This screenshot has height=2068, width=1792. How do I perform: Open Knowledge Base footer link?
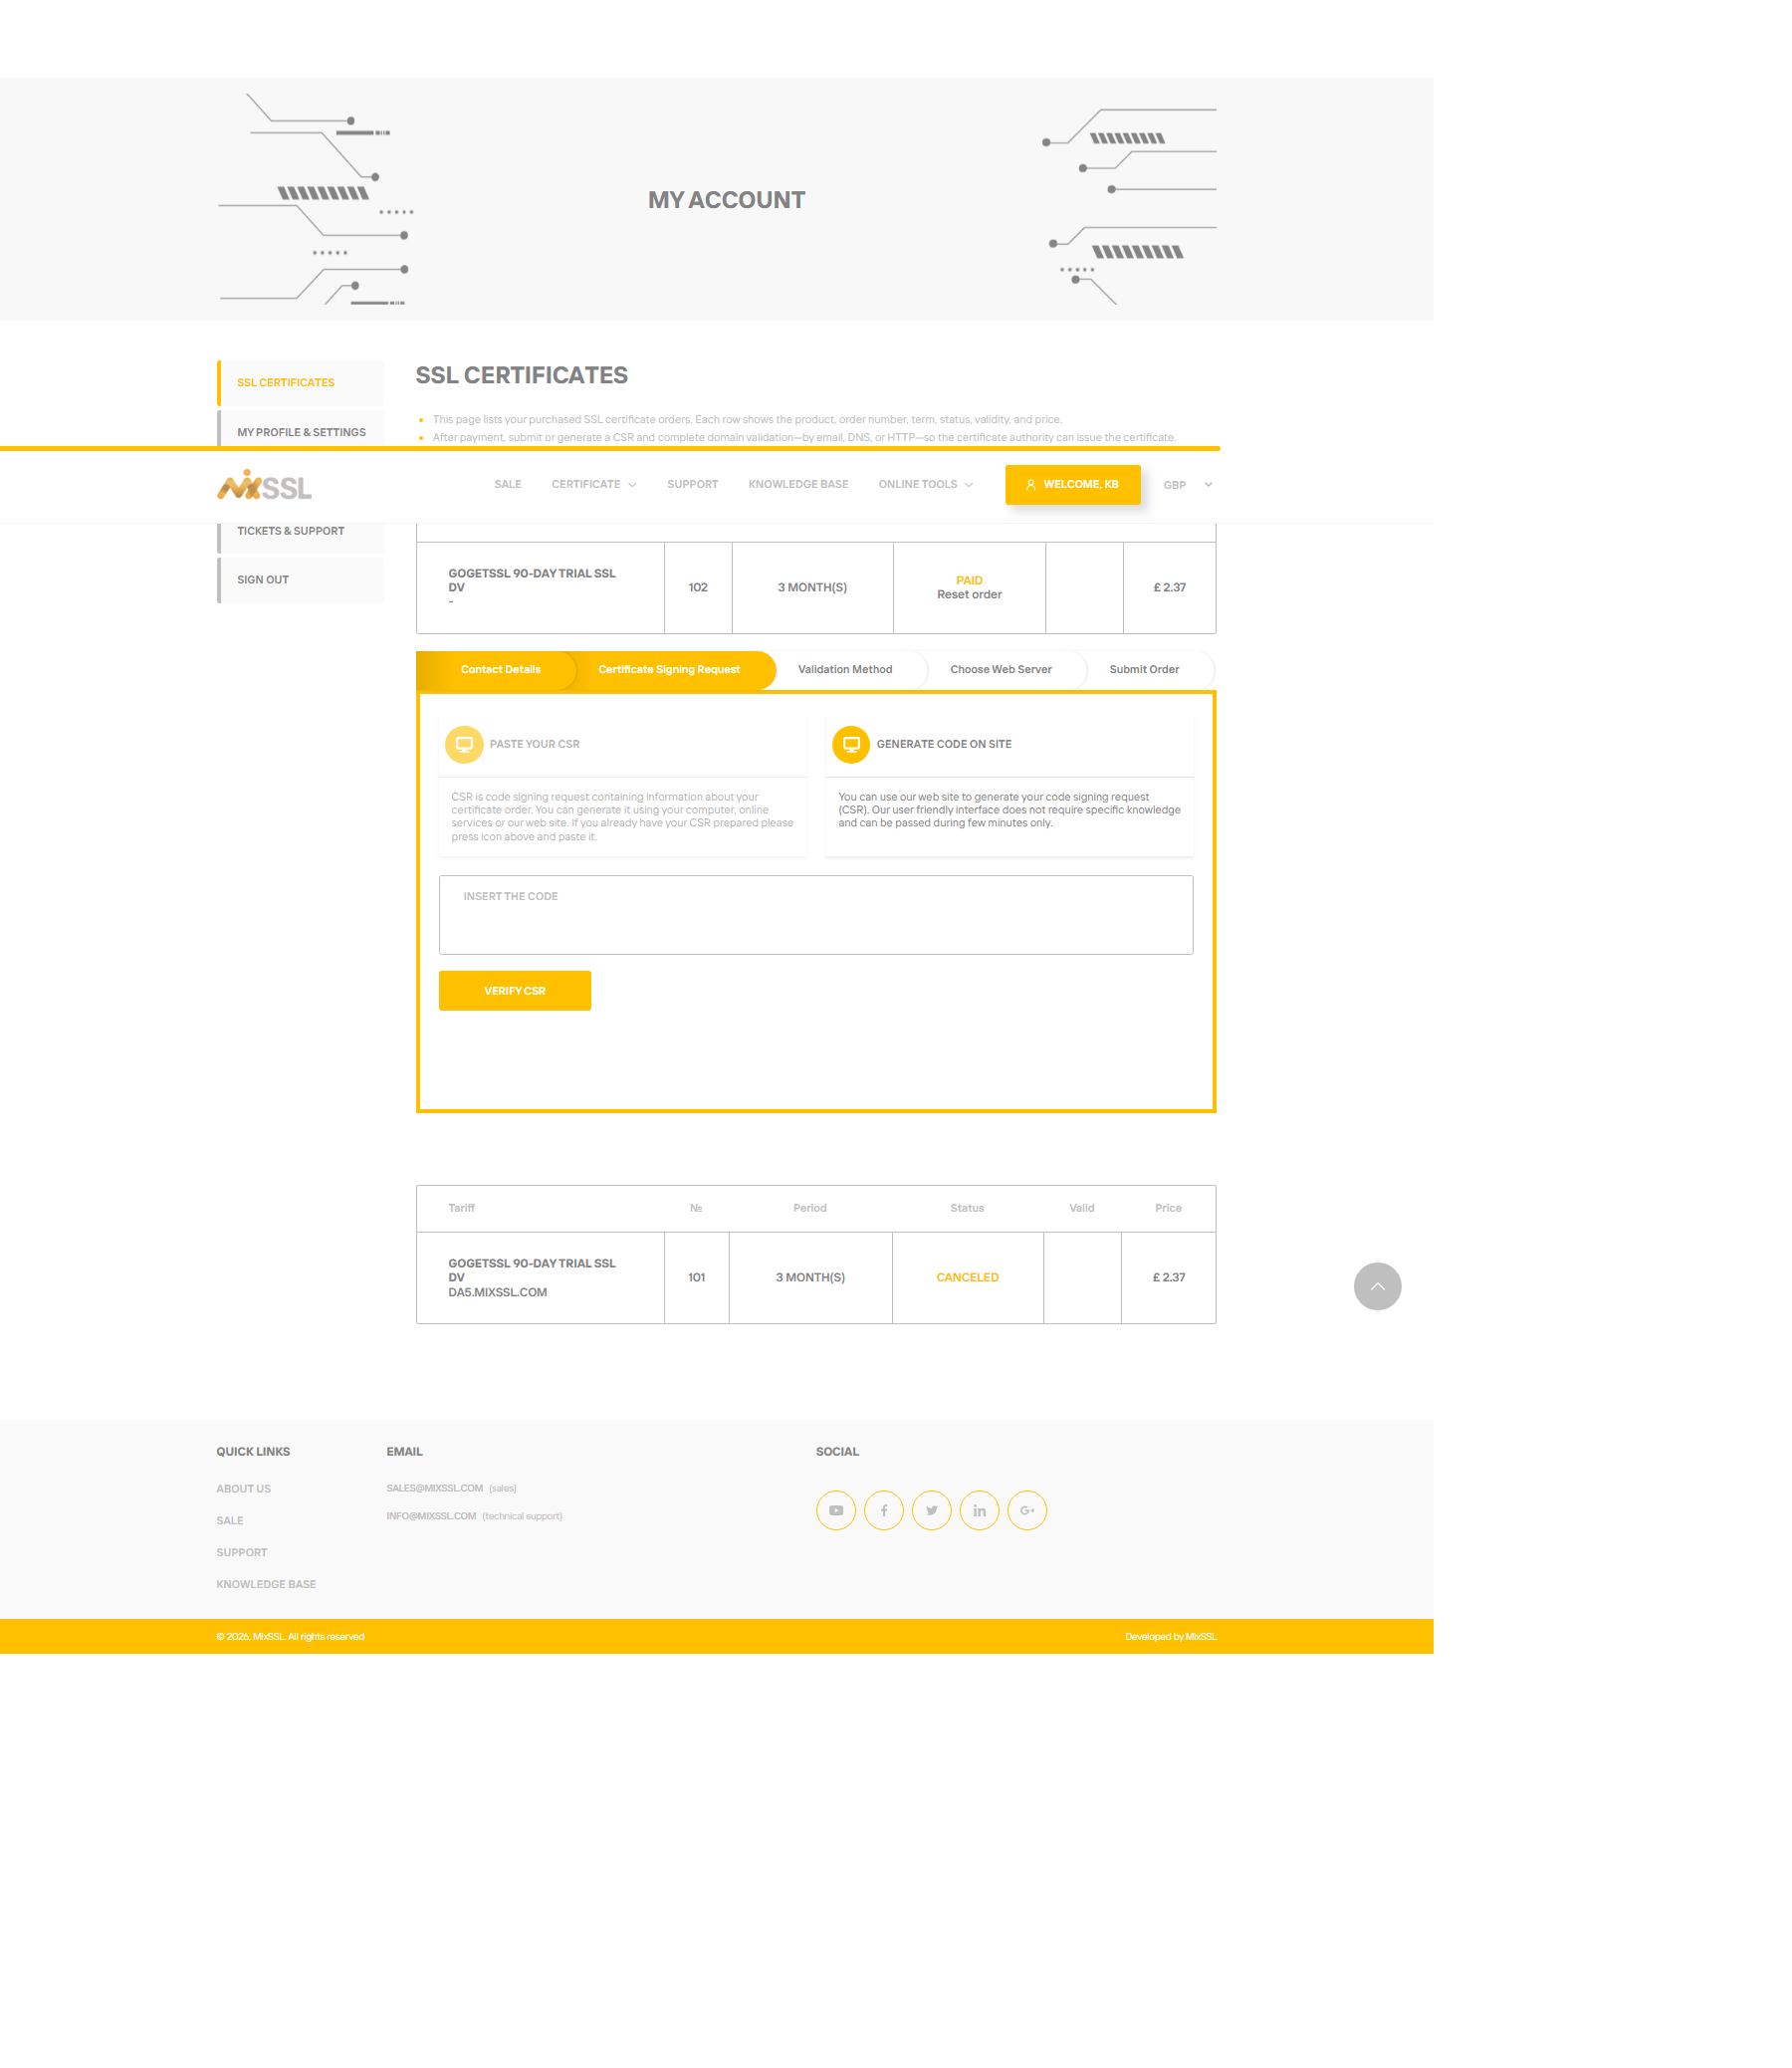[266, 1585]
